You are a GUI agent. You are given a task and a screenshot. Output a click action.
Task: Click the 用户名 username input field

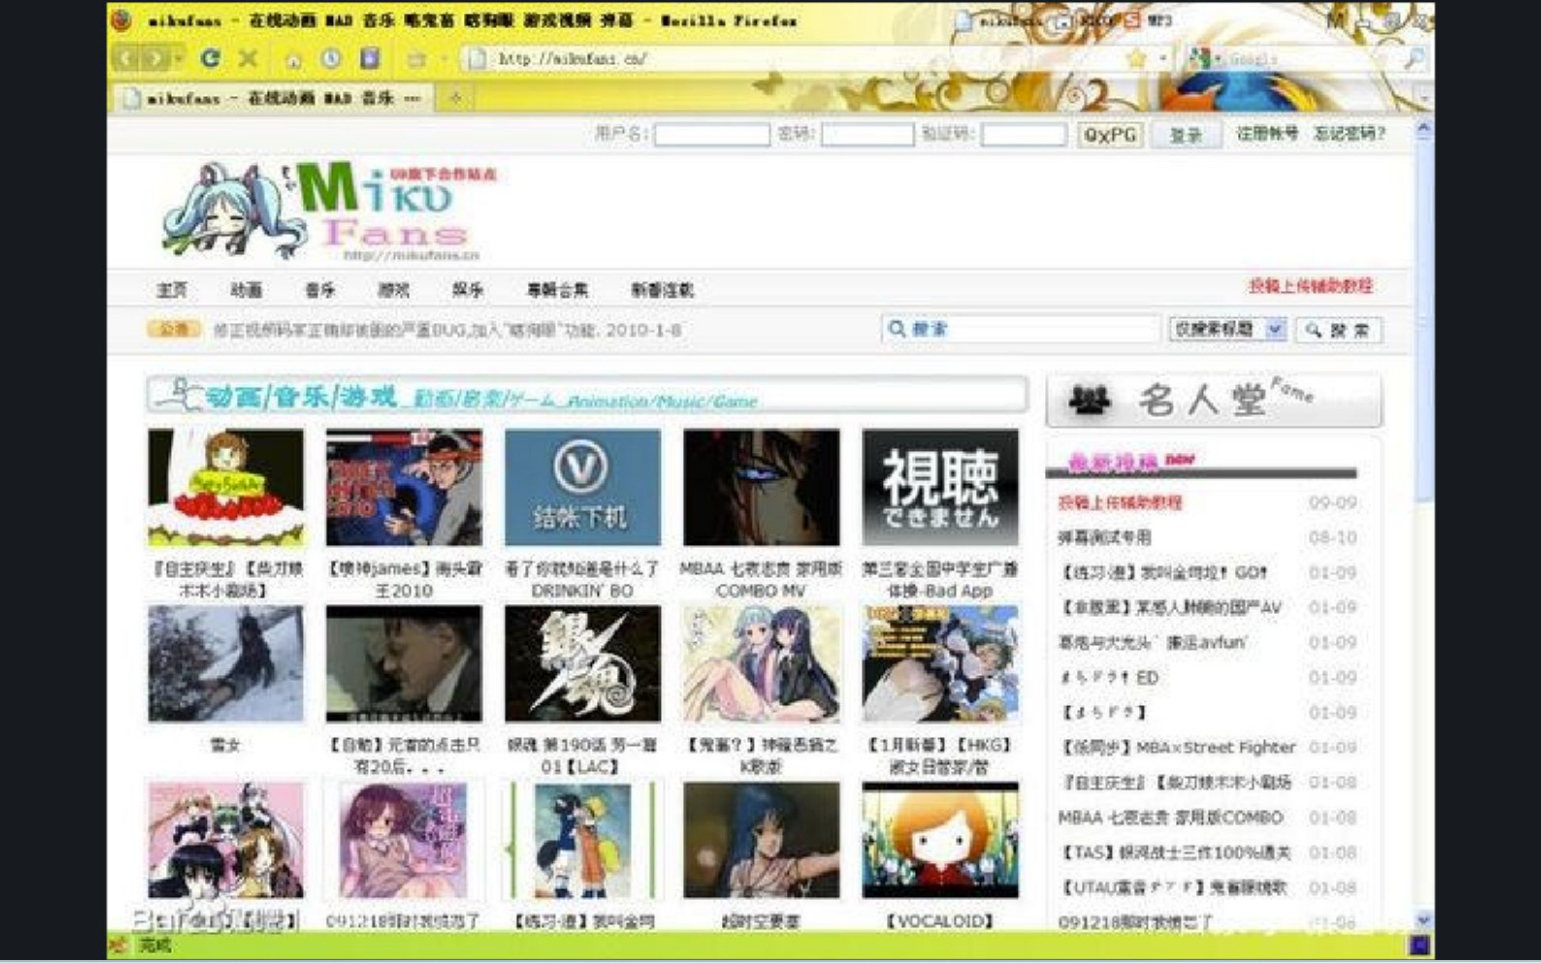tap(711, 134)
